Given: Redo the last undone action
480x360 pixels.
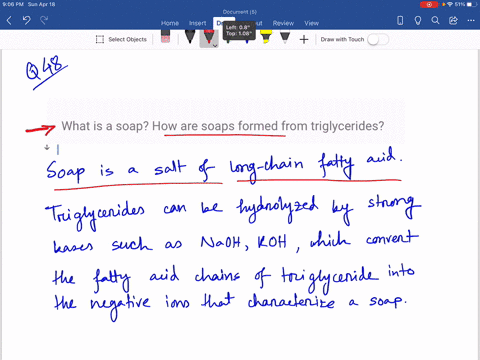Looking at the screenshot, I should [x=44, y=21].
